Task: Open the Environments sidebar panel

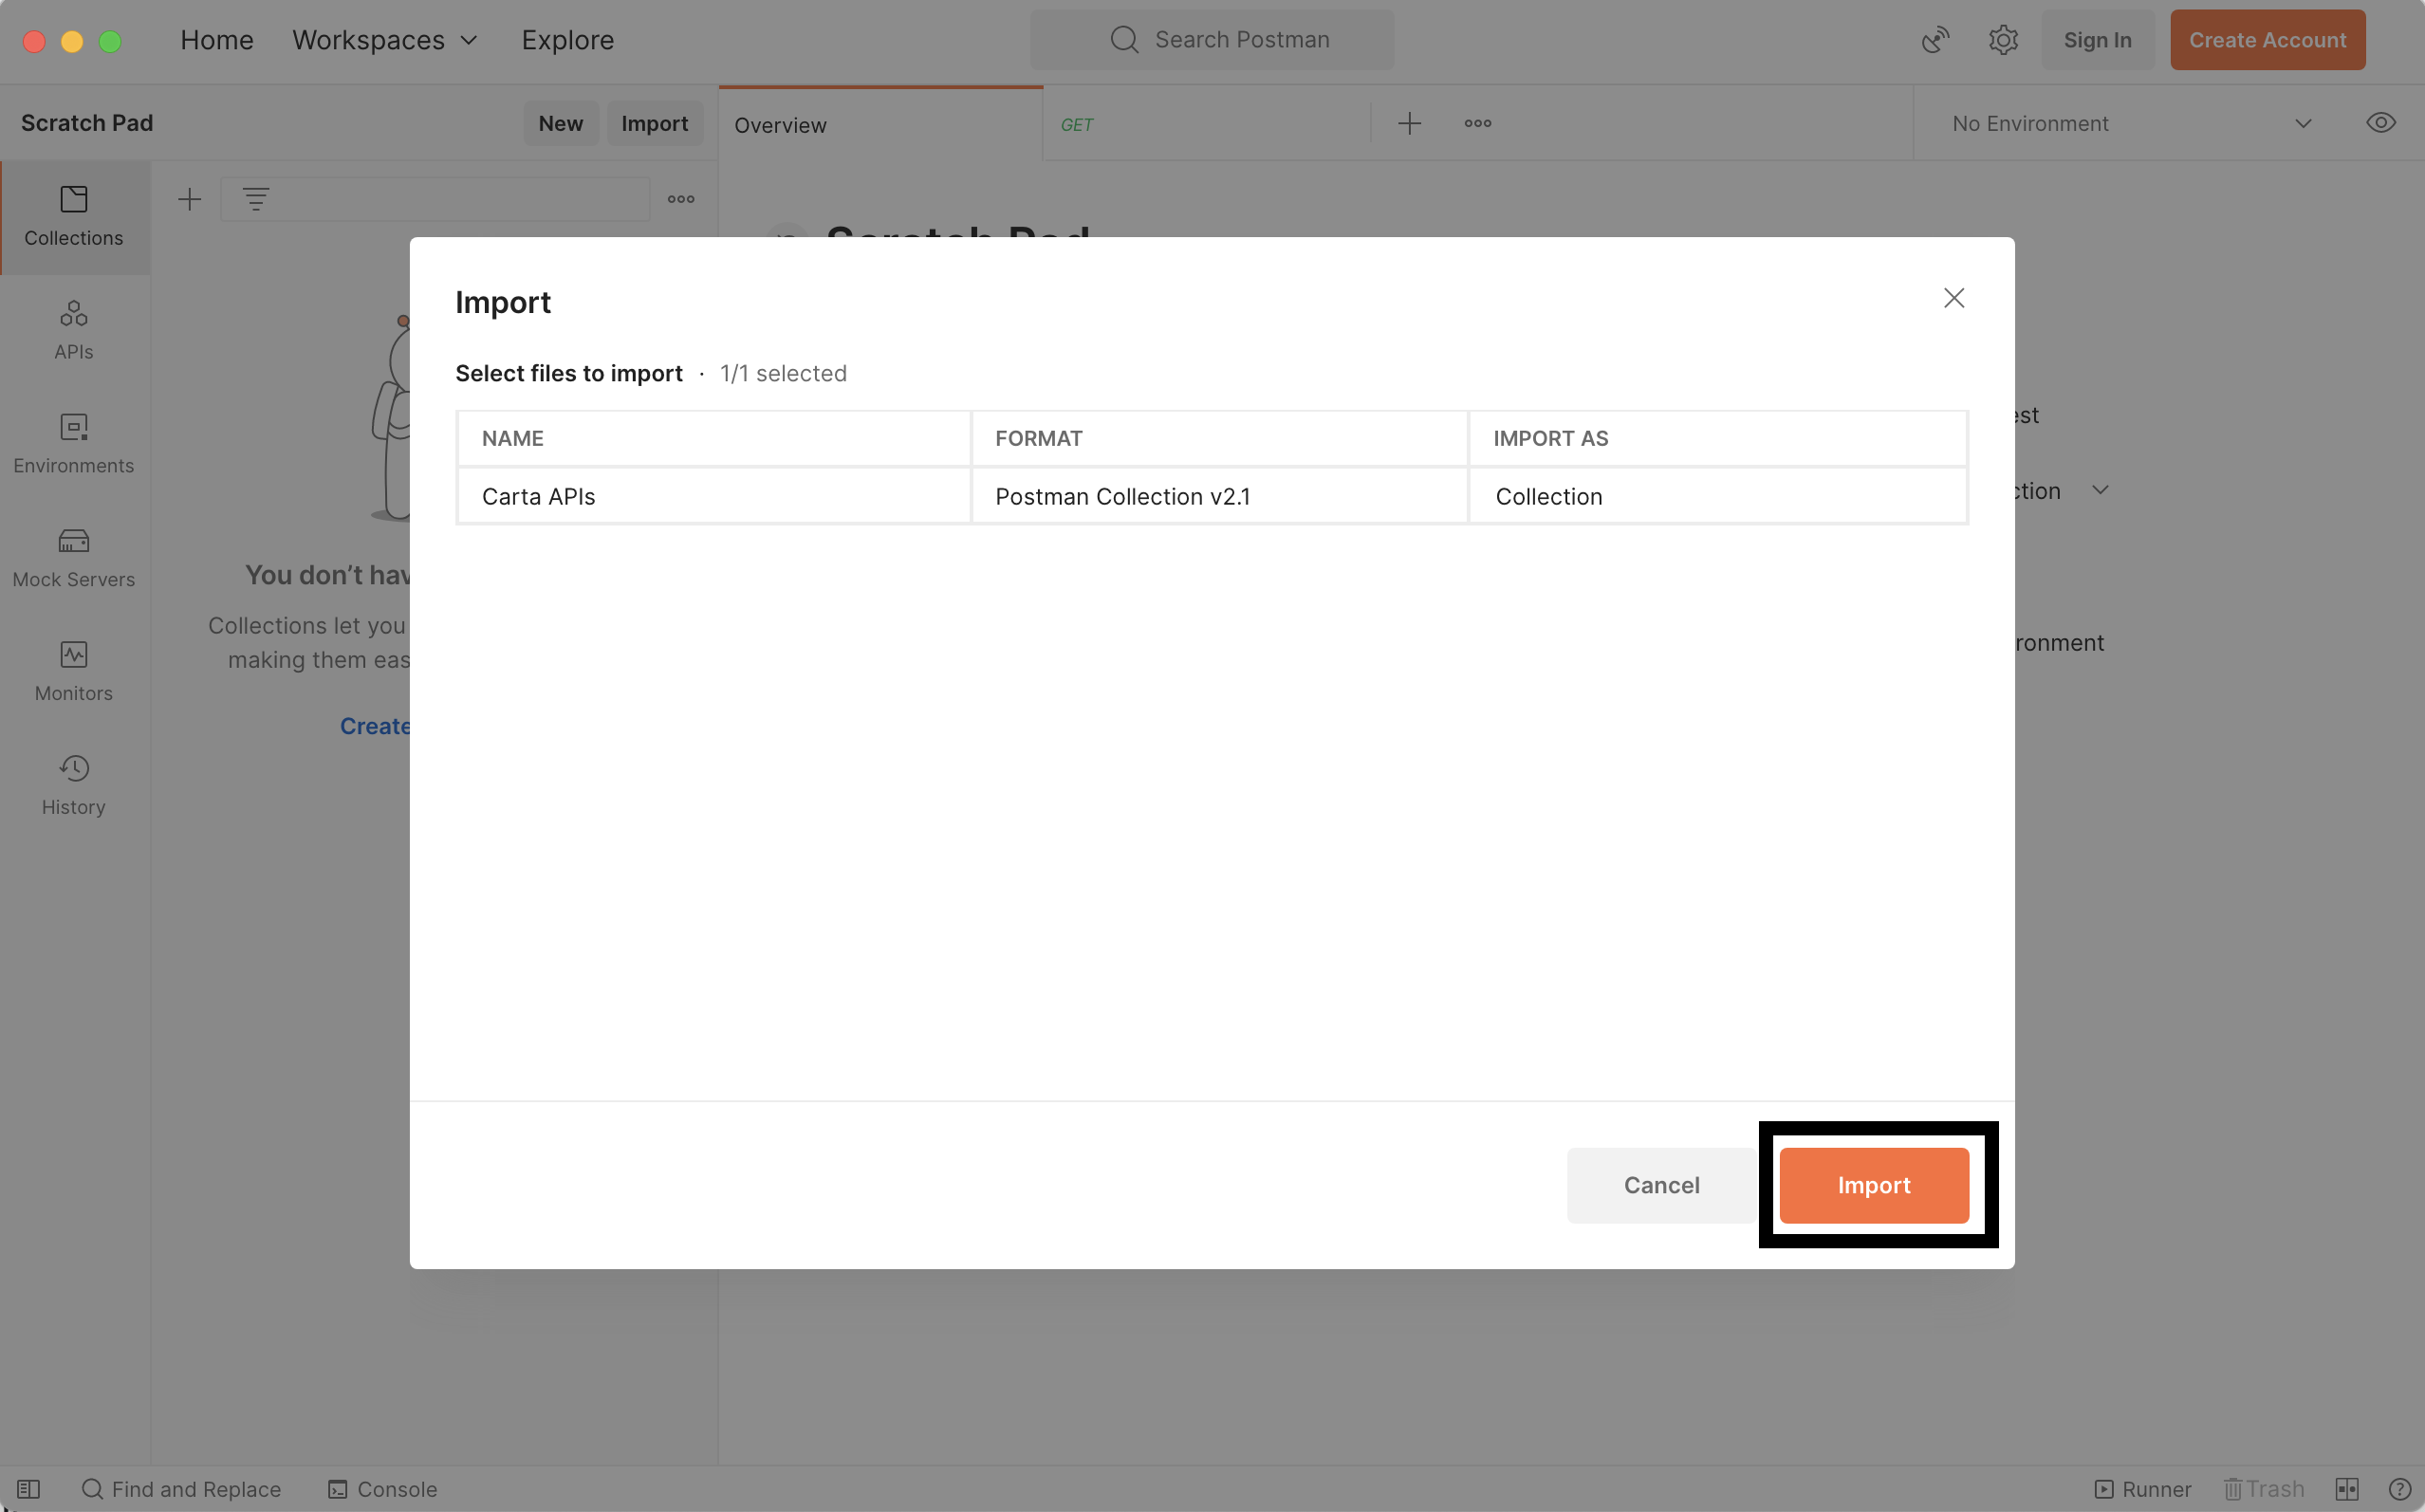Action: 73,444
